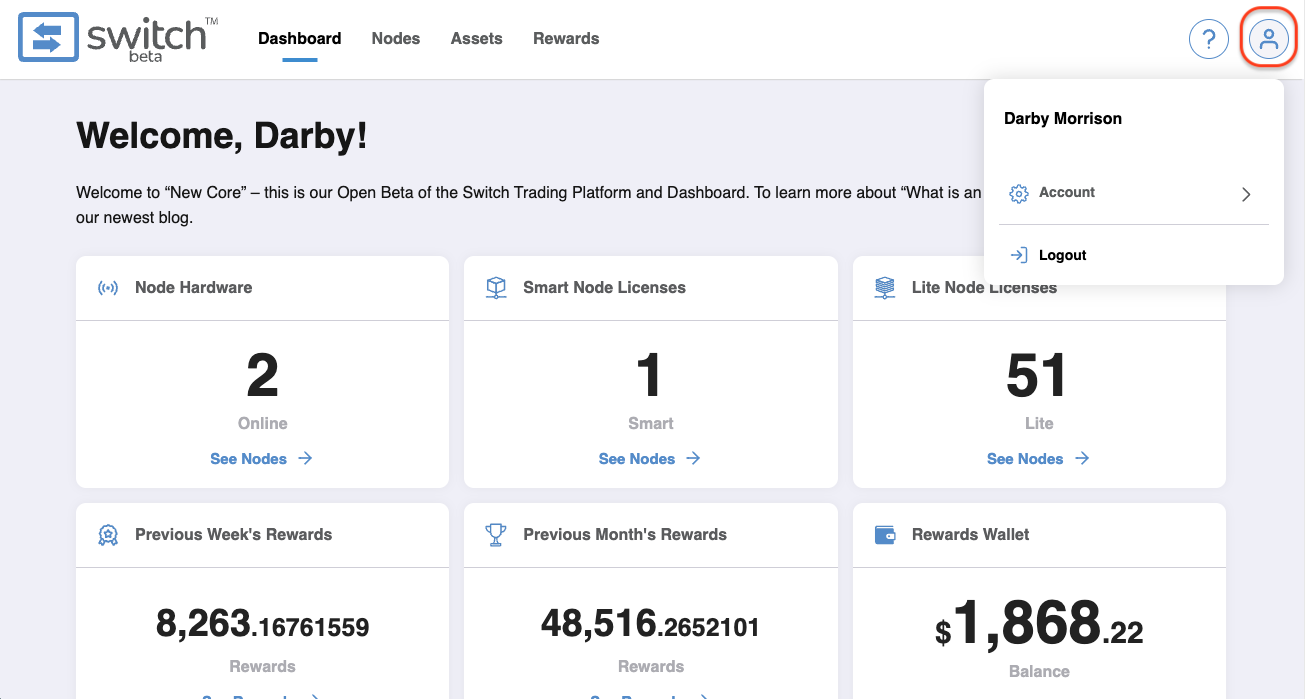
Task: Click arrow beside Smart See Nodes
Action: tap(693, 458)
